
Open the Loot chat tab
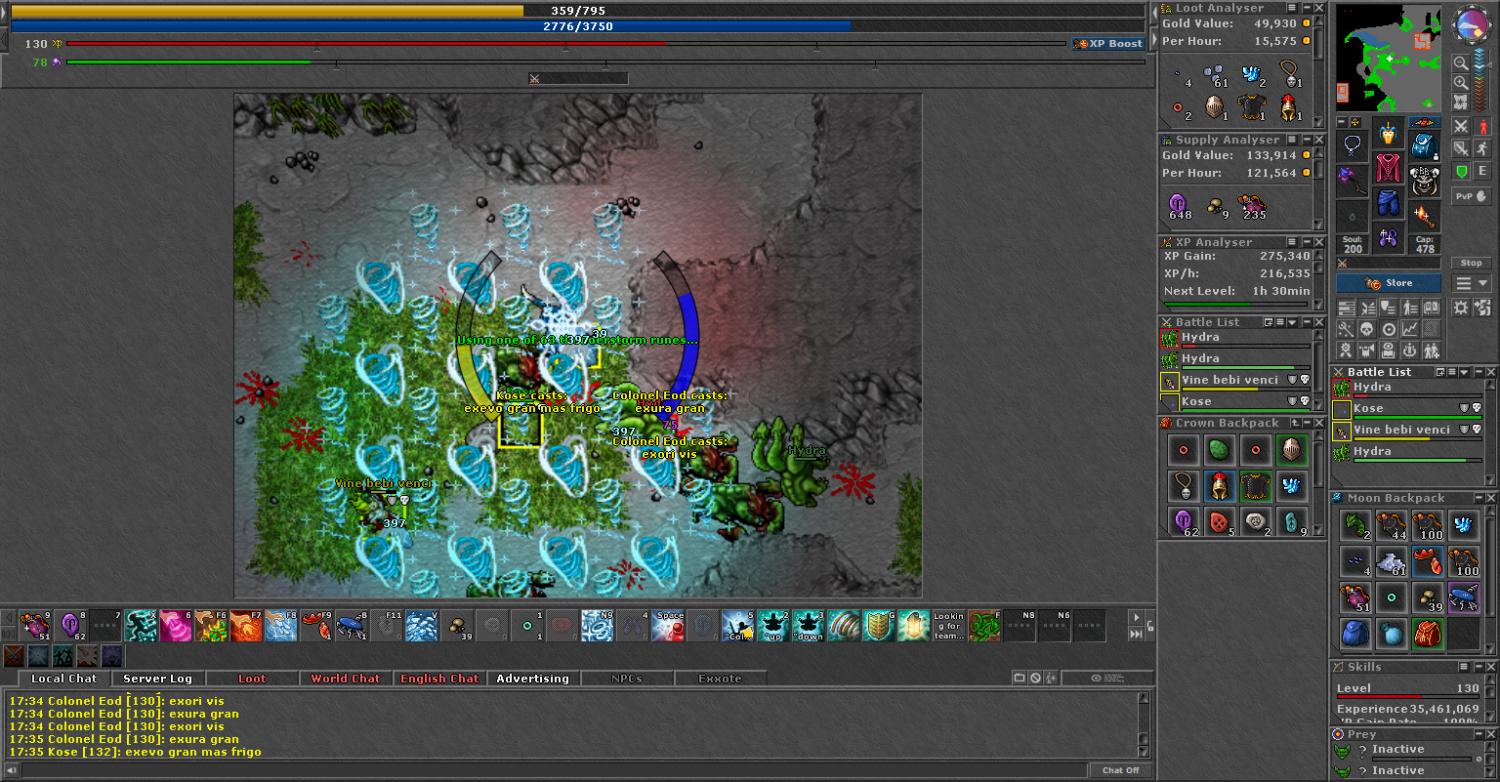tap(252, 678)
